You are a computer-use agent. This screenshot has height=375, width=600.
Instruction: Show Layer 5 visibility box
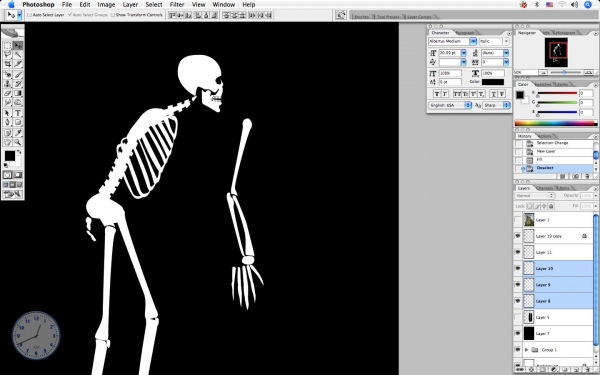tap(517, 317)
